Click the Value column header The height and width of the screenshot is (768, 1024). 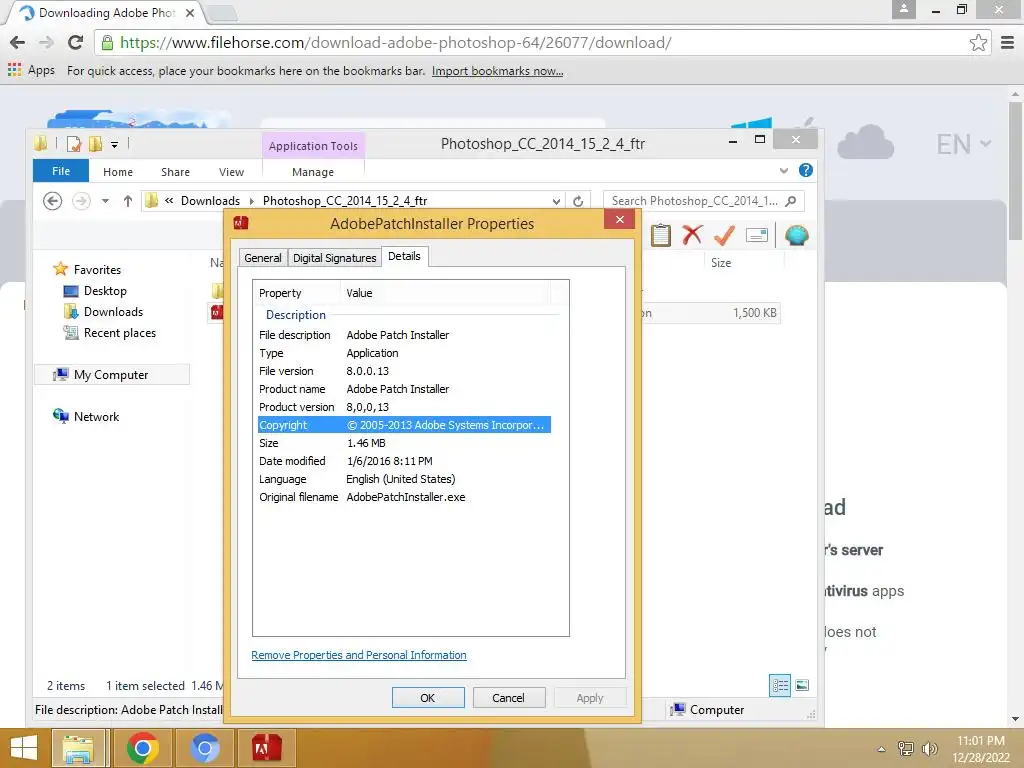coord(446,293)
